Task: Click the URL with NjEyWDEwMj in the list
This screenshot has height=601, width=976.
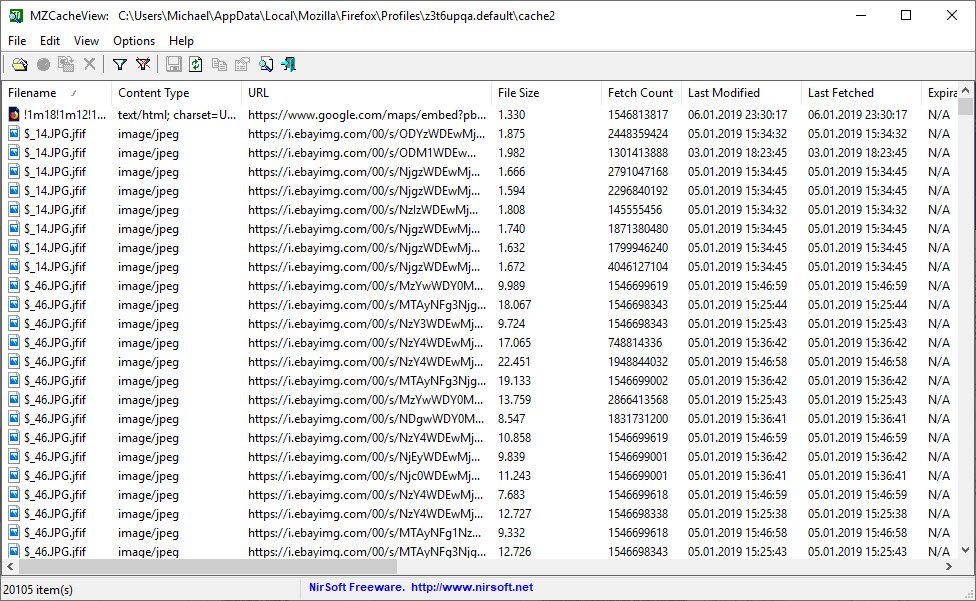Action: coord(364,457)
